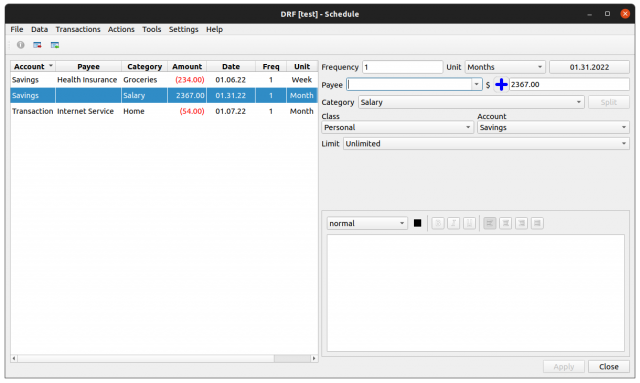The height and width of the screenshot is (383, 640).
Task: Open the Class Personal dropdown
Action: click(397, 127)
